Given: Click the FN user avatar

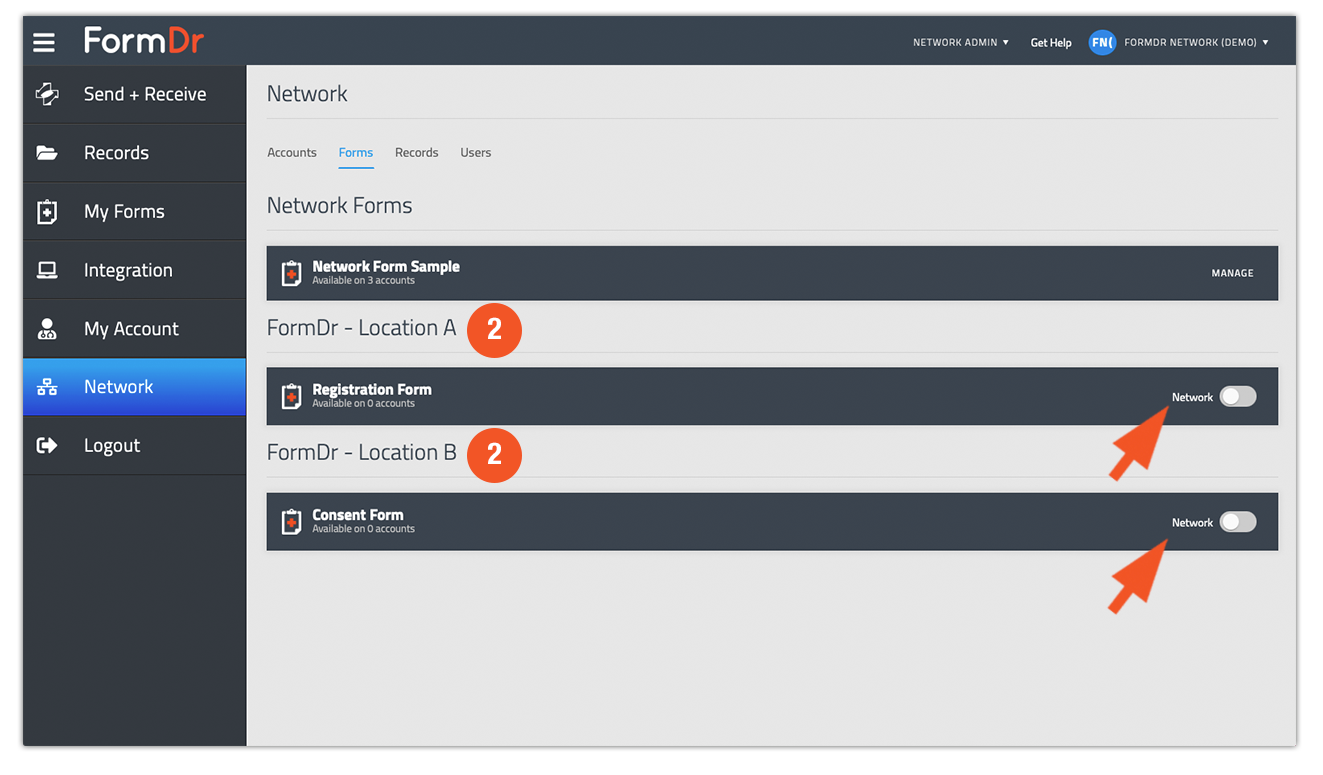Looking at the screenshot, I should (1102, 42).
